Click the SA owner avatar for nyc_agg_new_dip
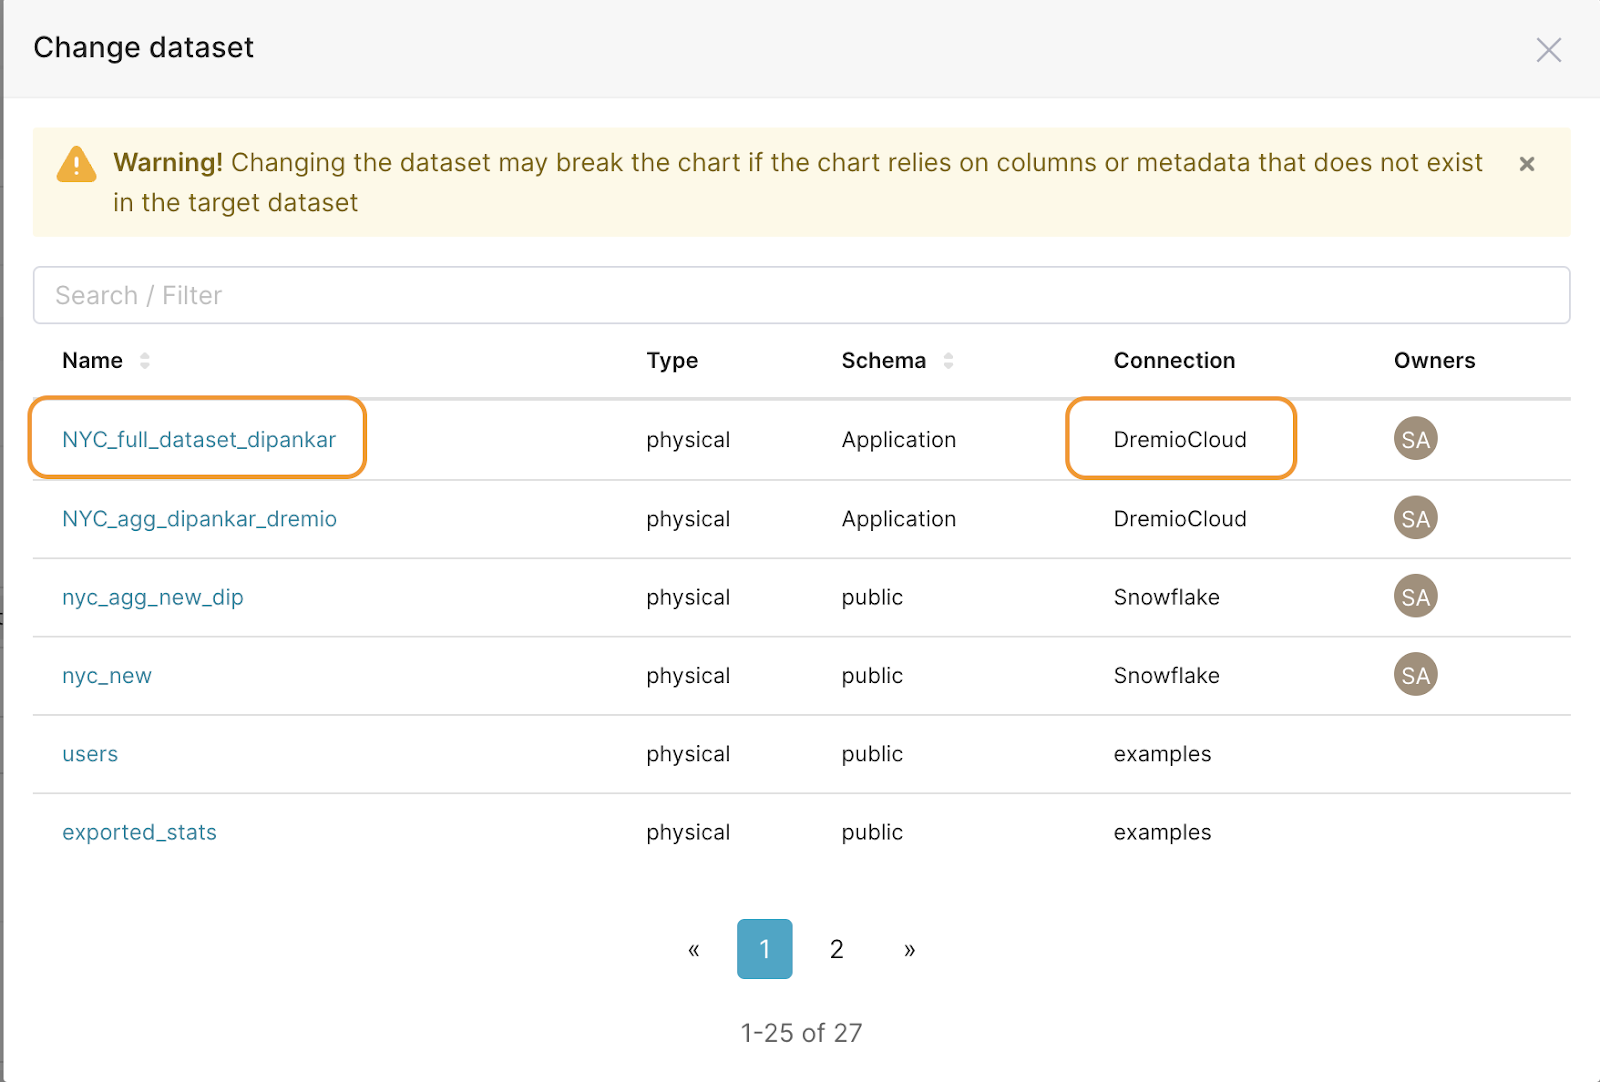Screen dimensions: 1600x1082 pyautogui.click(x=1415, y=596)
